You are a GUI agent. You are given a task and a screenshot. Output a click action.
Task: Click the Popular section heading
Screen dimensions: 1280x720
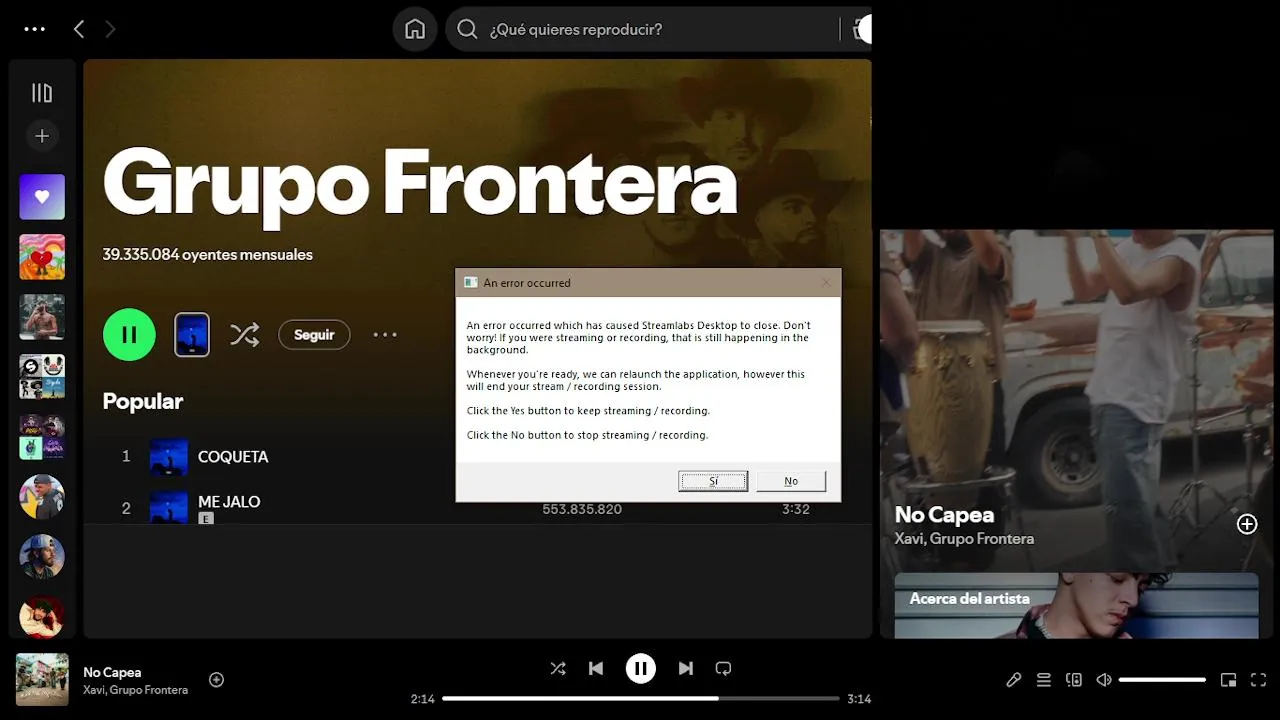pyautogui.click(x=143, y=401)
